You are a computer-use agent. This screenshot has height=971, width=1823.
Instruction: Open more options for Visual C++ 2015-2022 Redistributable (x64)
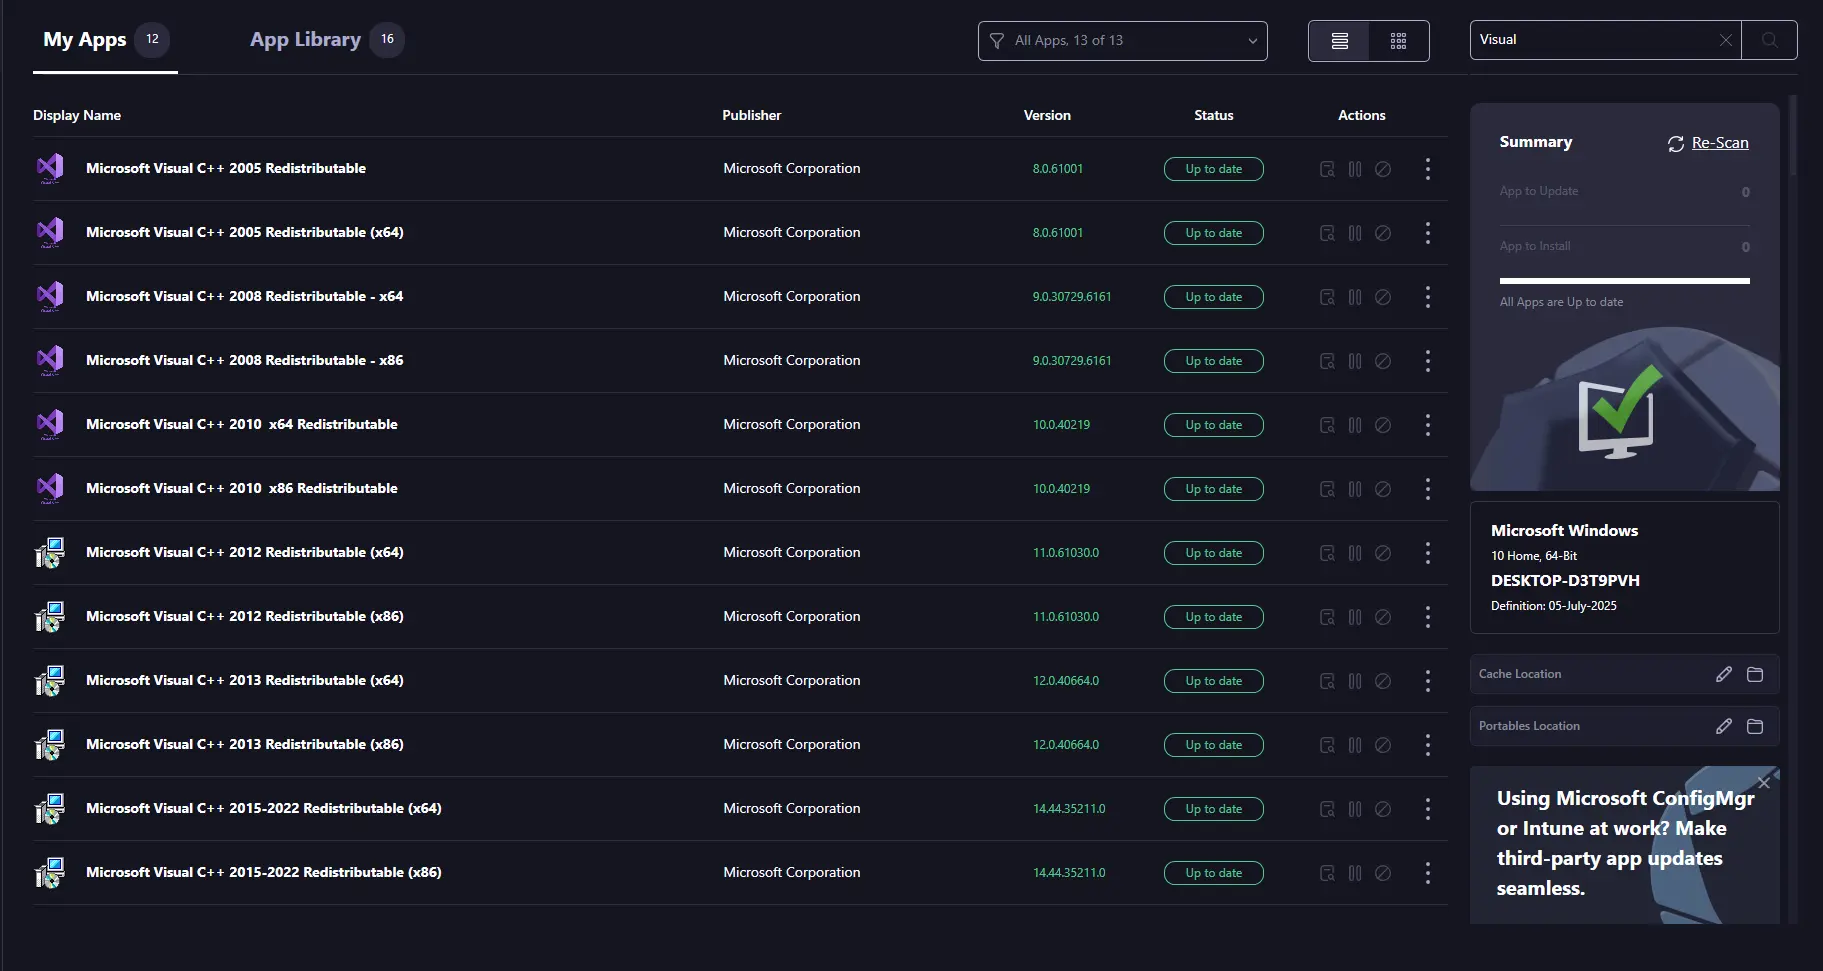click(x=1428, y=809)
